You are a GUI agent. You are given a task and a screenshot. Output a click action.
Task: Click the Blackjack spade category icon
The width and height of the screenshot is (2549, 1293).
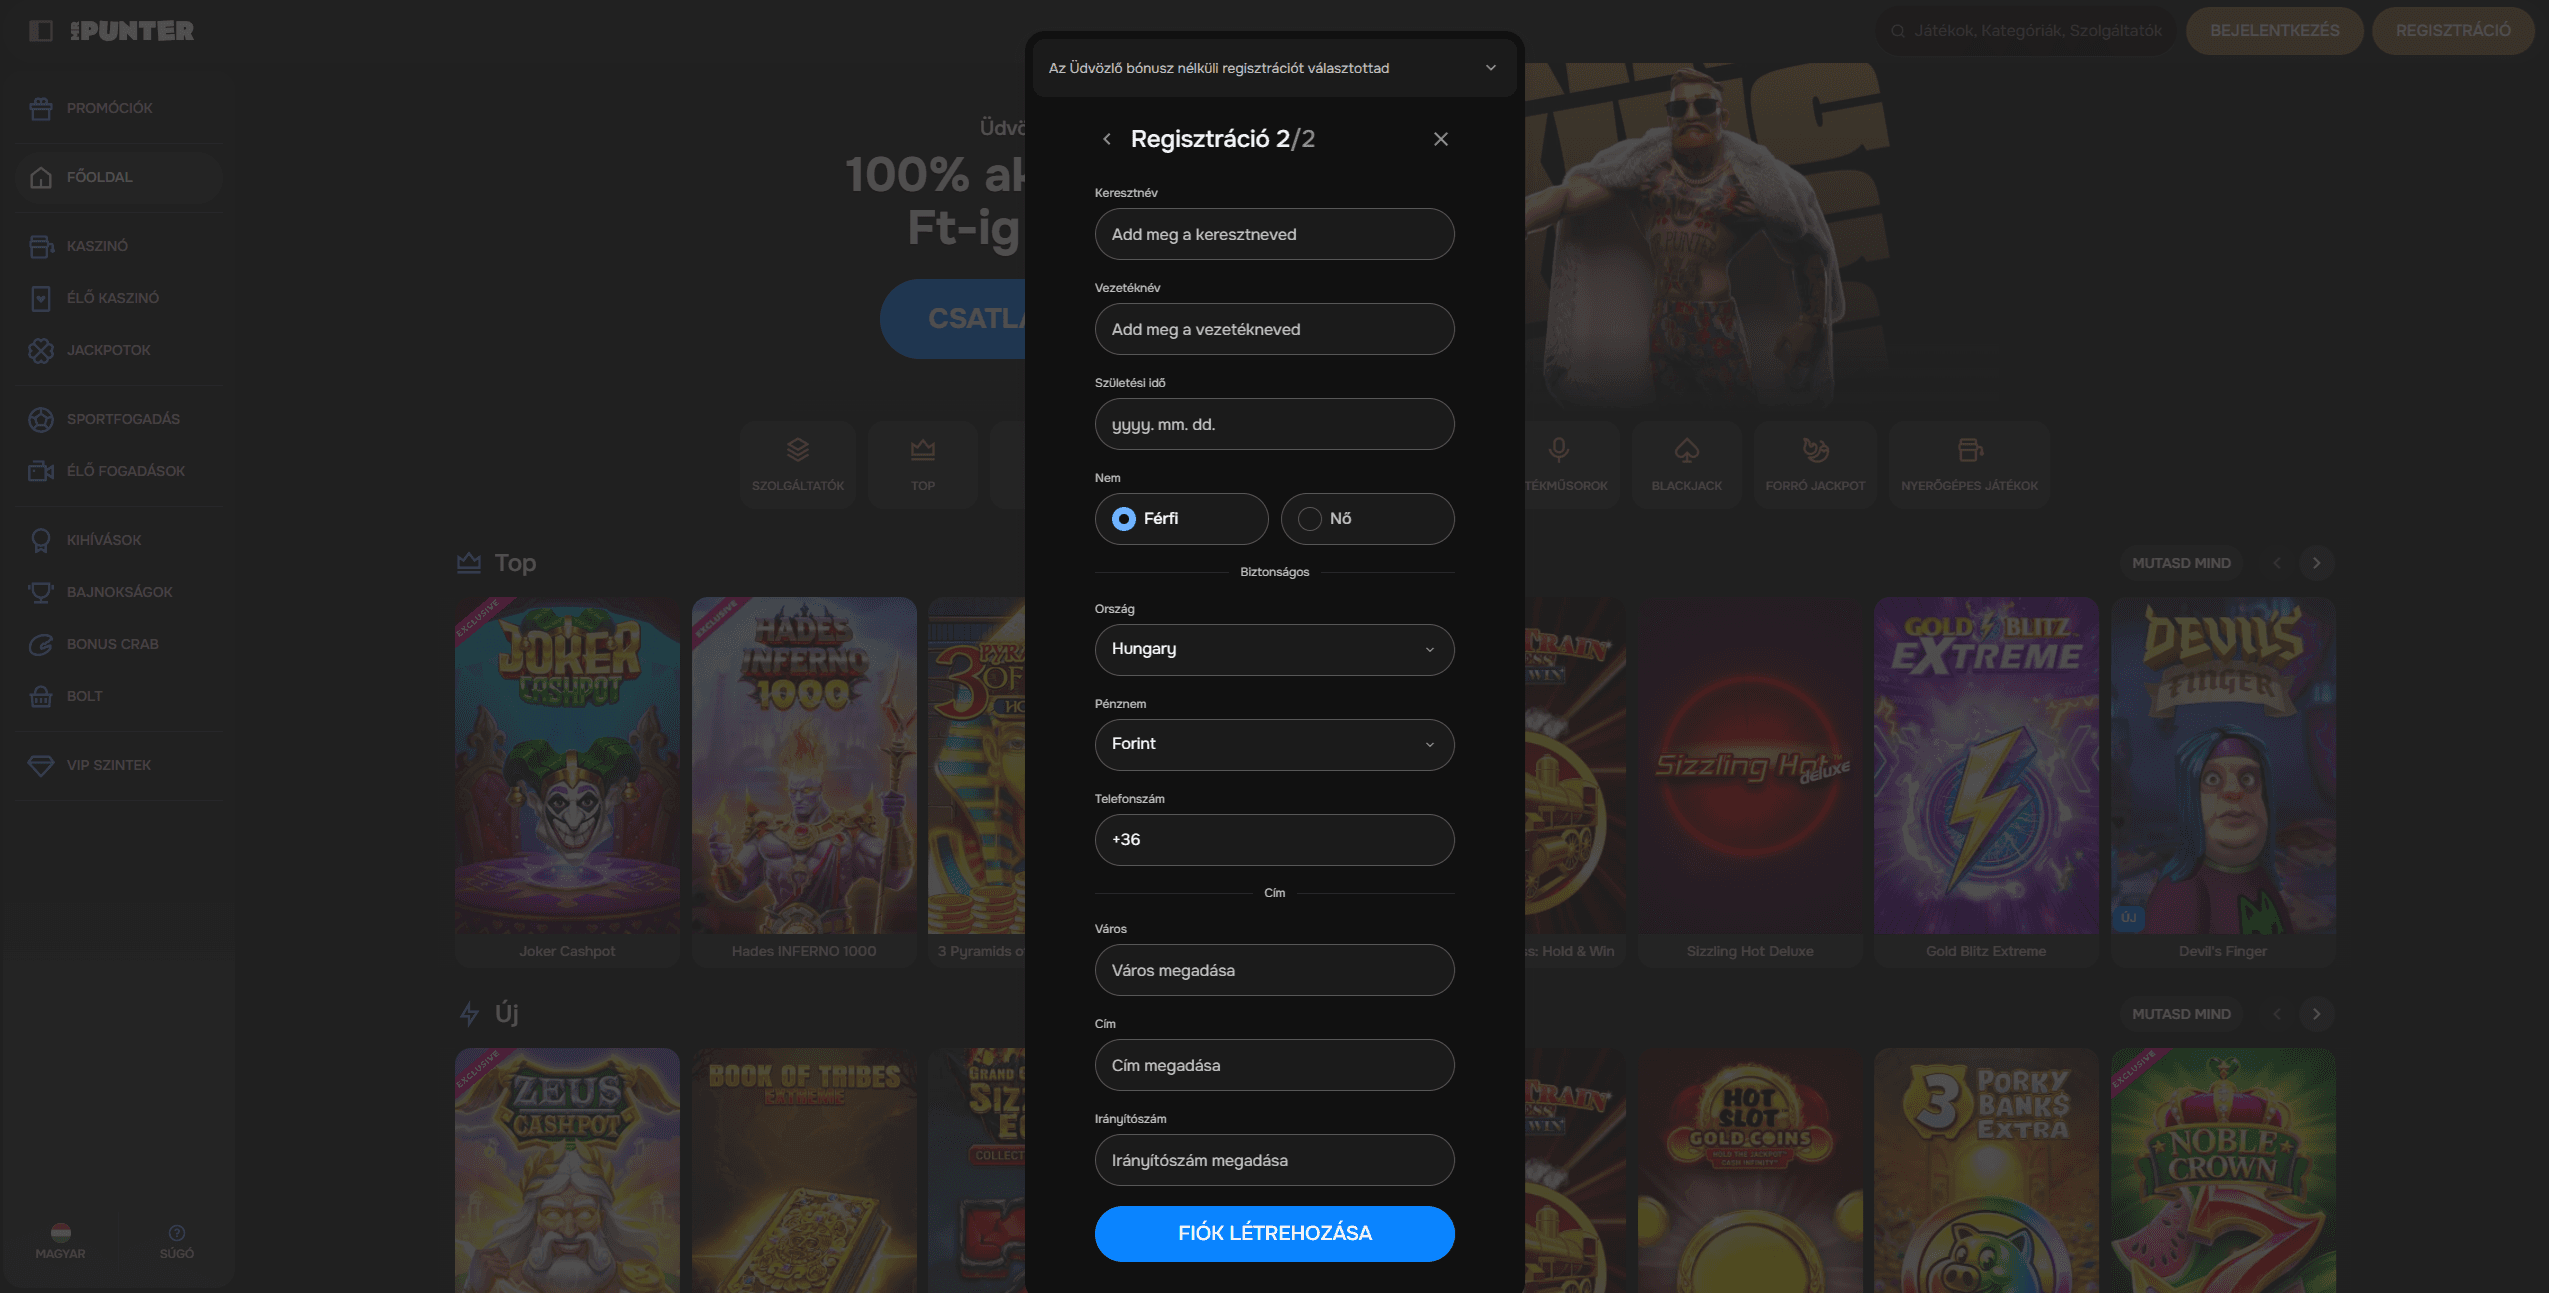click(1686, 451)
